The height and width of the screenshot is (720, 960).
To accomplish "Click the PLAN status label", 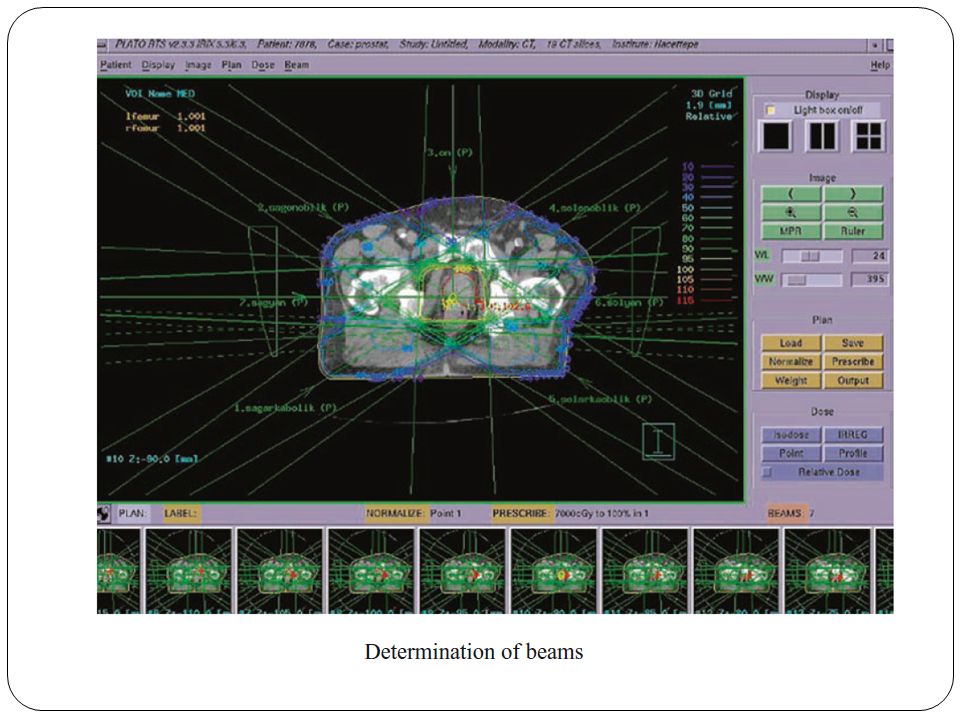I will [132, 513].
